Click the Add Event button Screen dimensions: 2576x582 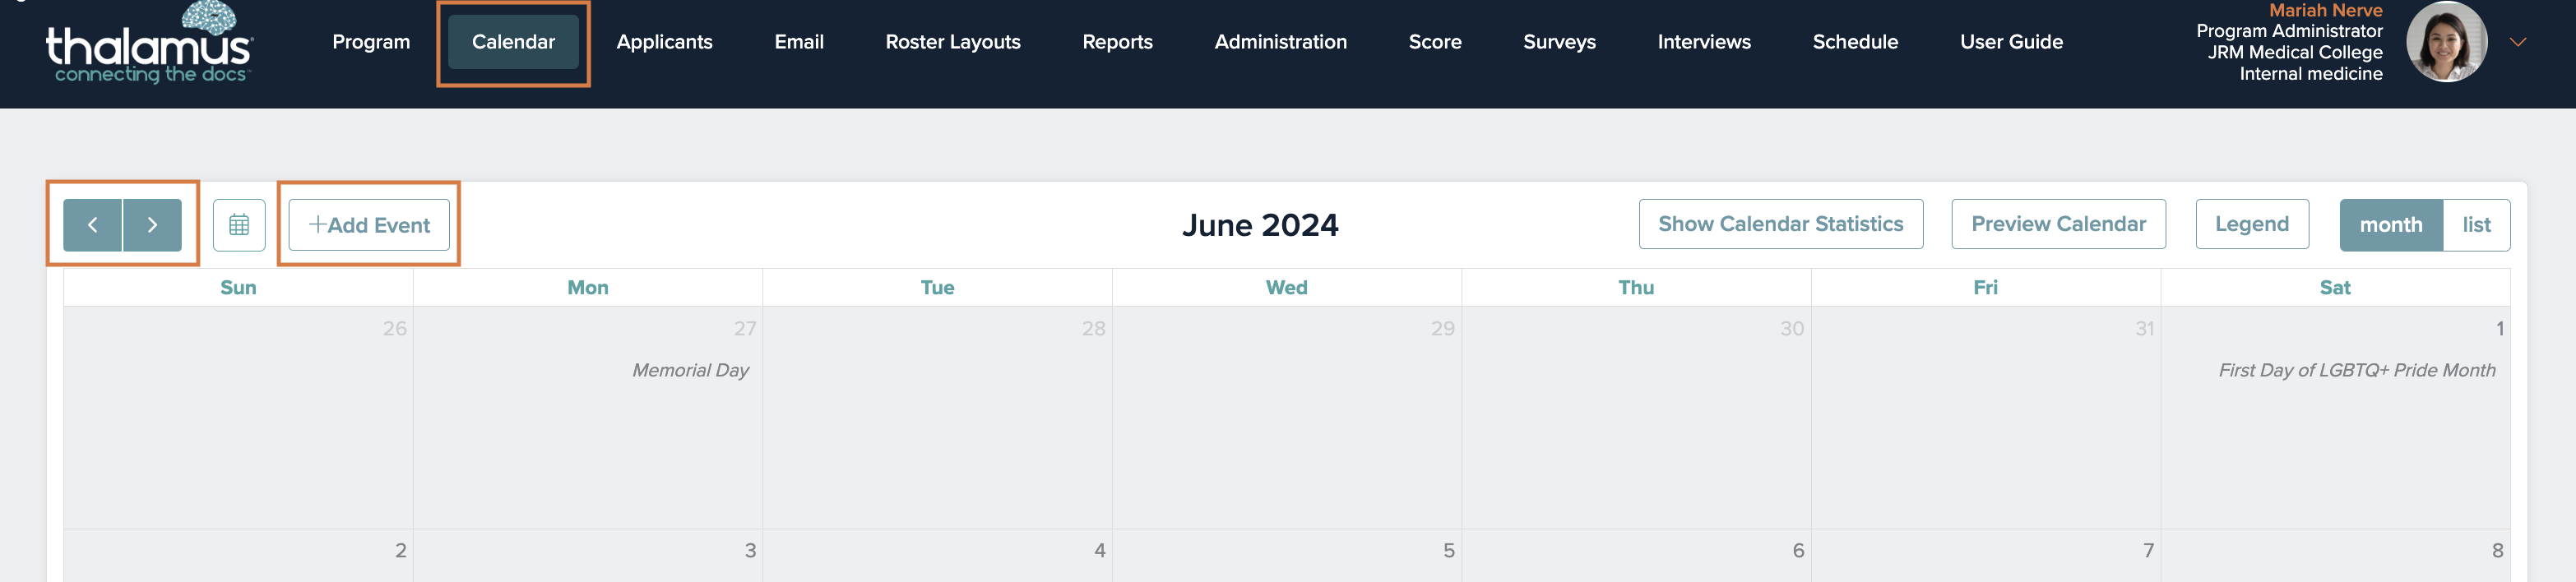coord(369,225)
